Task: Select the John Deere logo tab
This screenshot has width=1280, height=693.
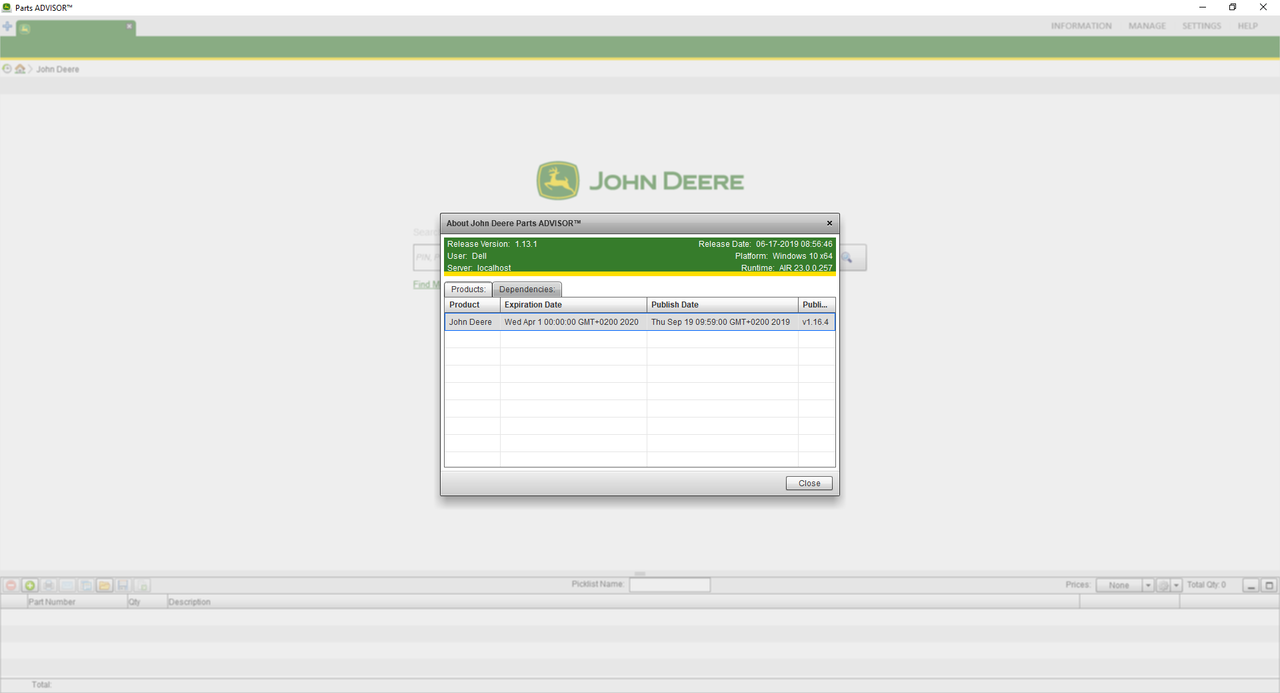Action: pos(75,28)
